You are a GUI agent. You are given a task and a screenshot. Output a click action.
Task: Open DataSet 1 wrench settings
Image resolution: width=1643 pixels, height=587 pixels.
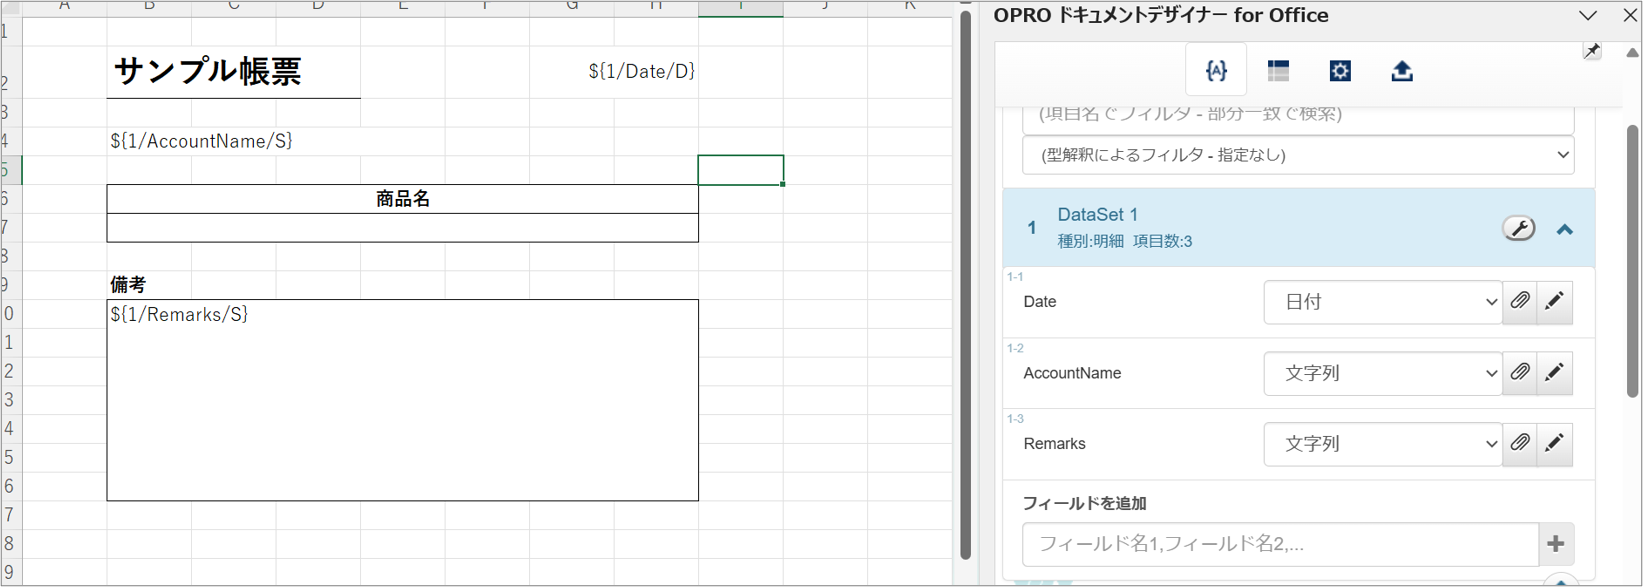[1518, 228]
